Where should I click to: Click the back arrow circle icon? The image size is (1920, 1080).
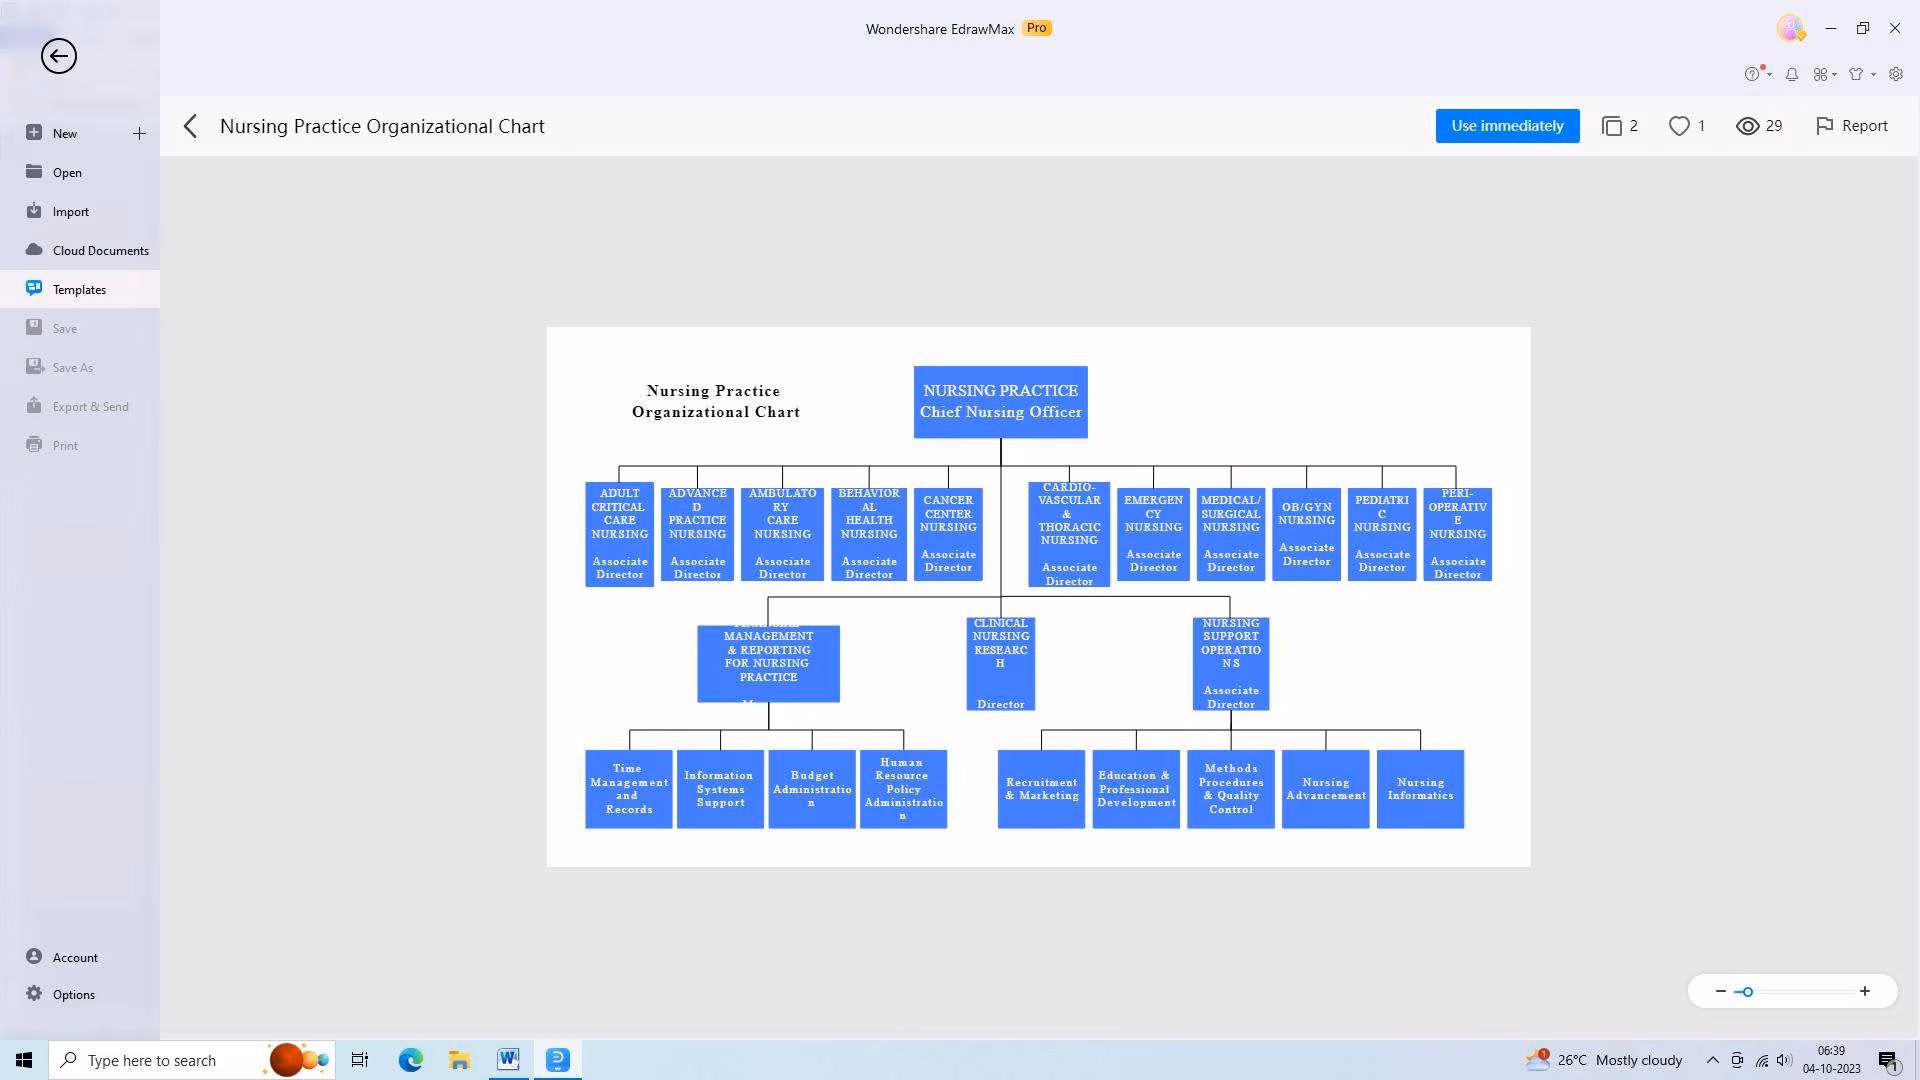point(59,56)
